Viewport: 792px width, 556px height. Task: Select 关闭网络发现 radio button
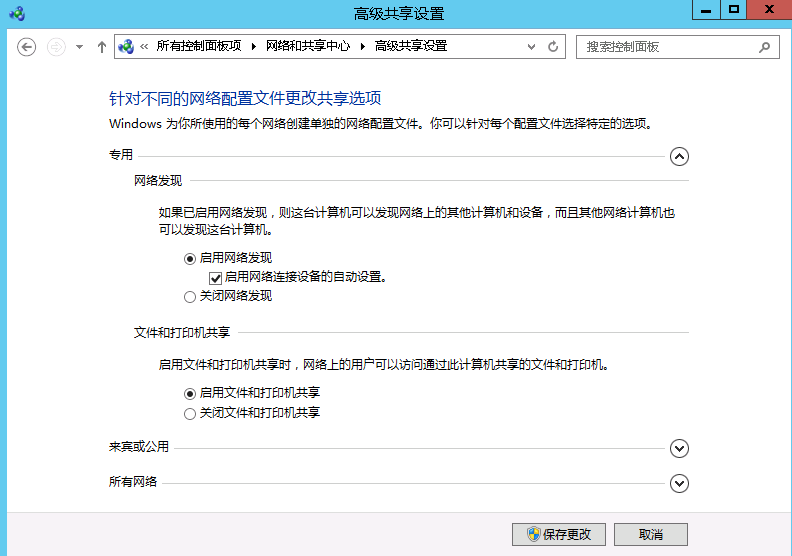[x=190, y=296]
